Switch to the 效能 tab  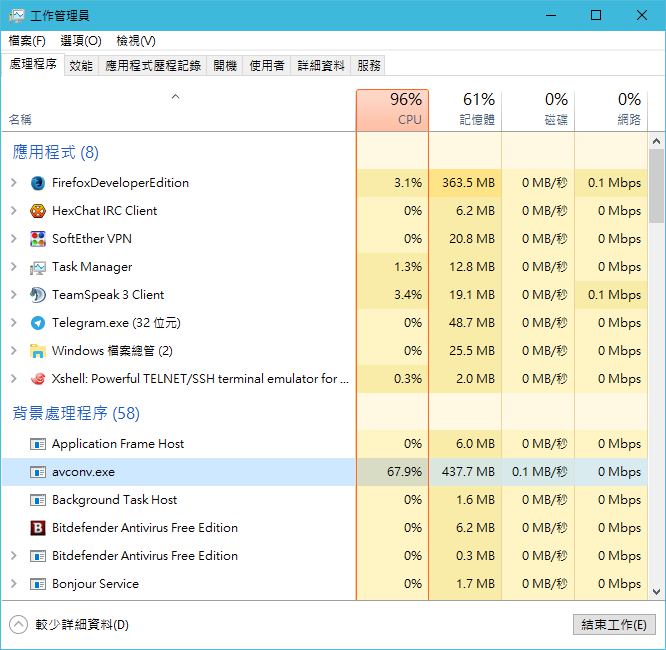point(81,65)
